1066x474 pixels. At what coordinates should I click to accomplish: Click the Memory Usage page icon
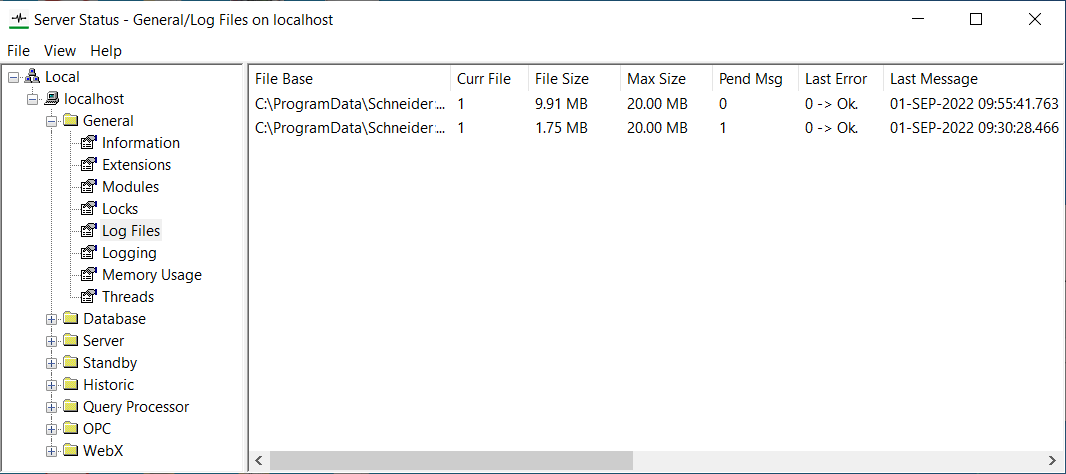click(x=88, y=275)
